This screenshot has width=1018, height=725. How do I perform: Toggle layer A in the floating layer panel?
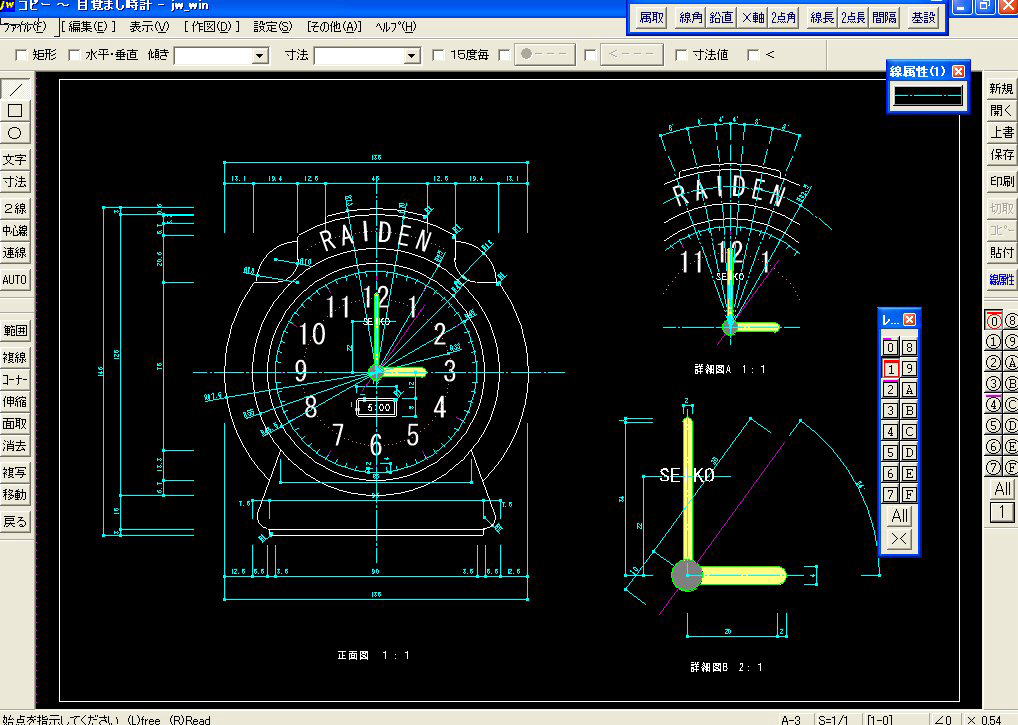[x=909, y=389]
